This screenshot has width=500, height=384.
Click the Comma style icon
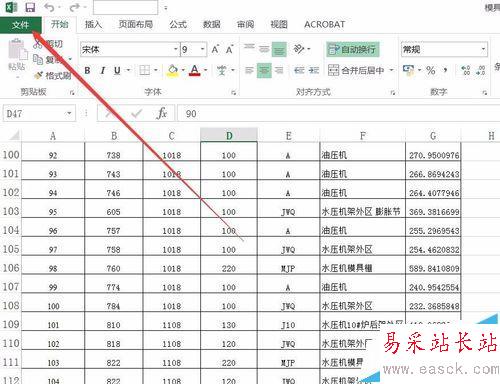click(445, 70)
